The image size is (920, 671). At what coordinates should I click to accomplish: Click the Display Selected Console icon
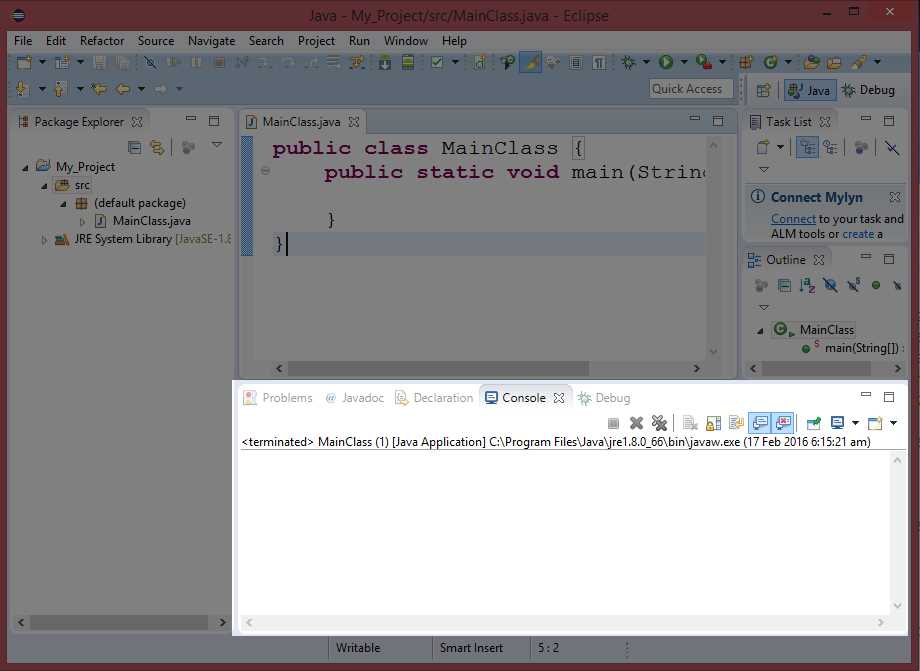point(837,422)
